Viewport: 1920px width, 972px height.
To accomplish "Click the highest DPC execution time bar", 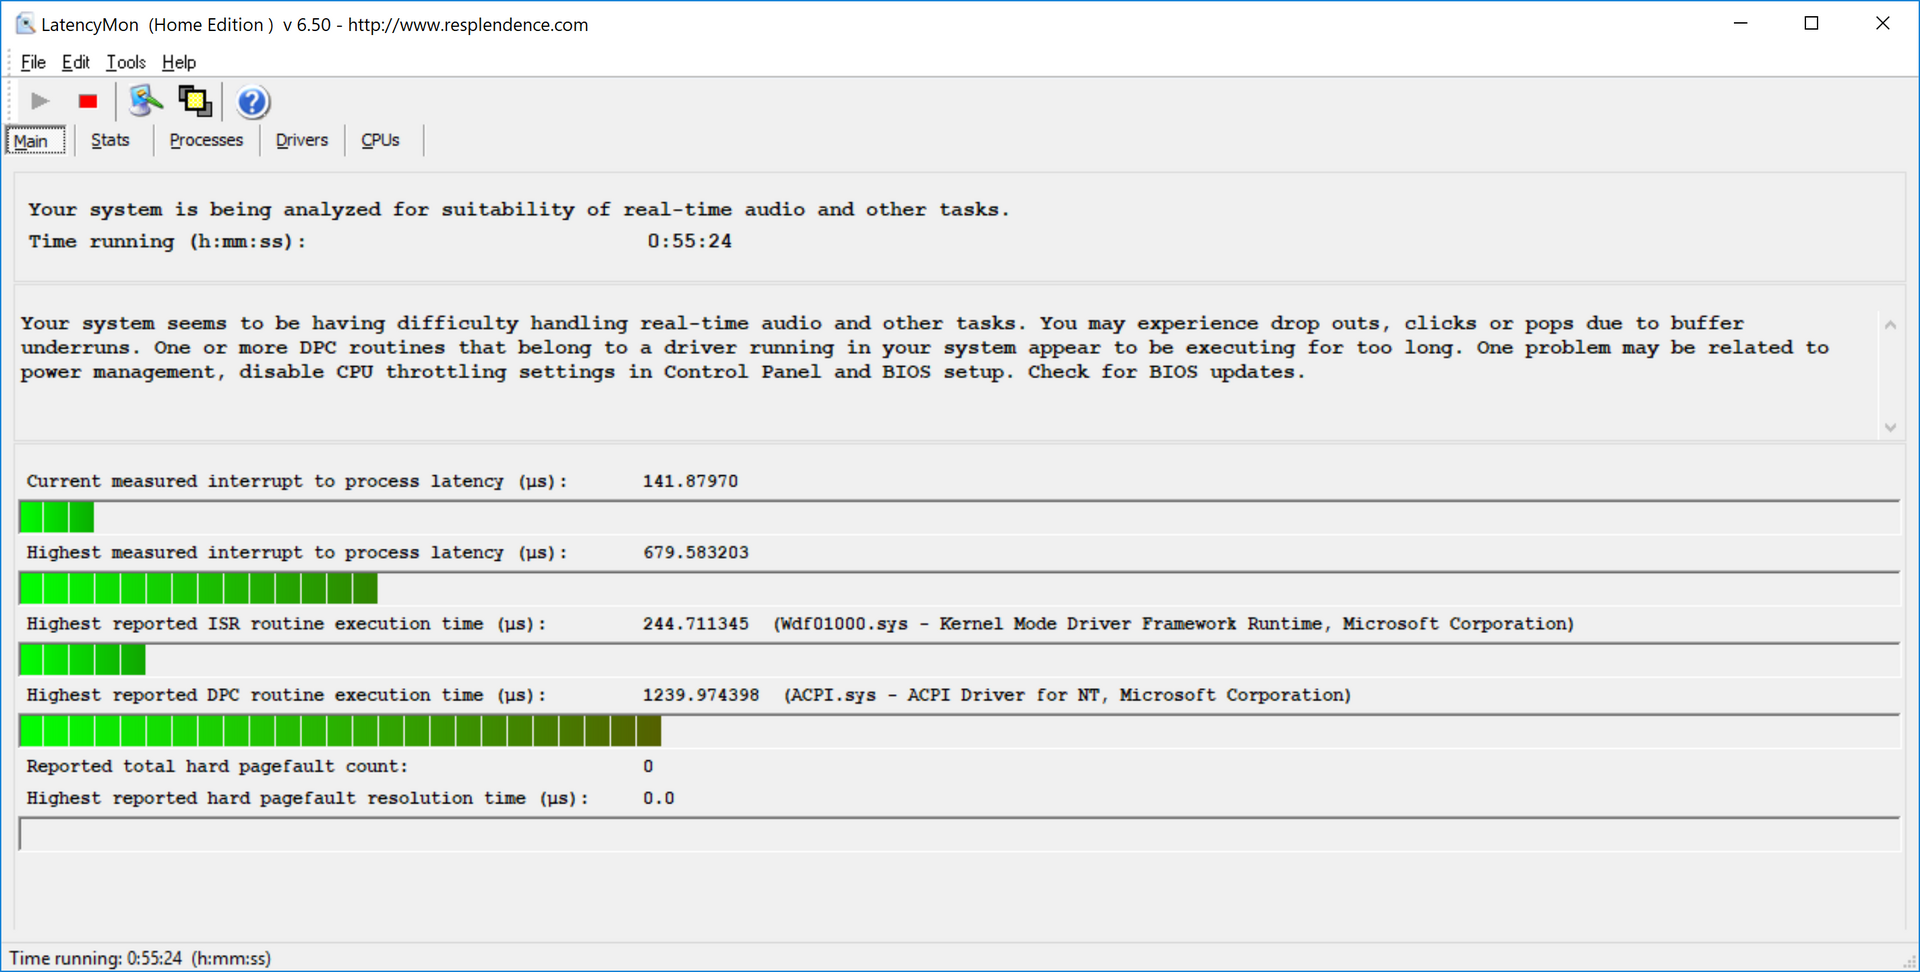I will coord(959,731).
